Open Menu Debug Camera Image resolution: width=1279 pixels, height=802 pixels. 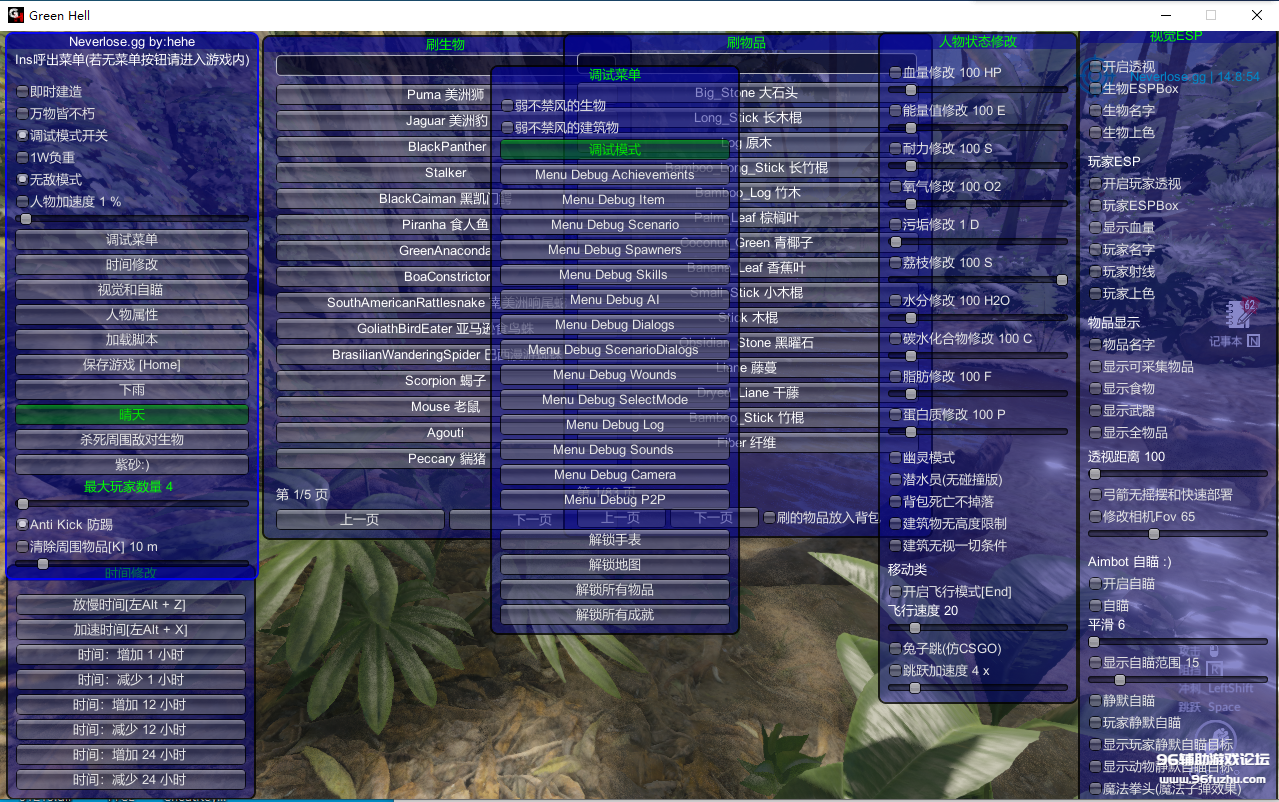(x=613, y=474)
